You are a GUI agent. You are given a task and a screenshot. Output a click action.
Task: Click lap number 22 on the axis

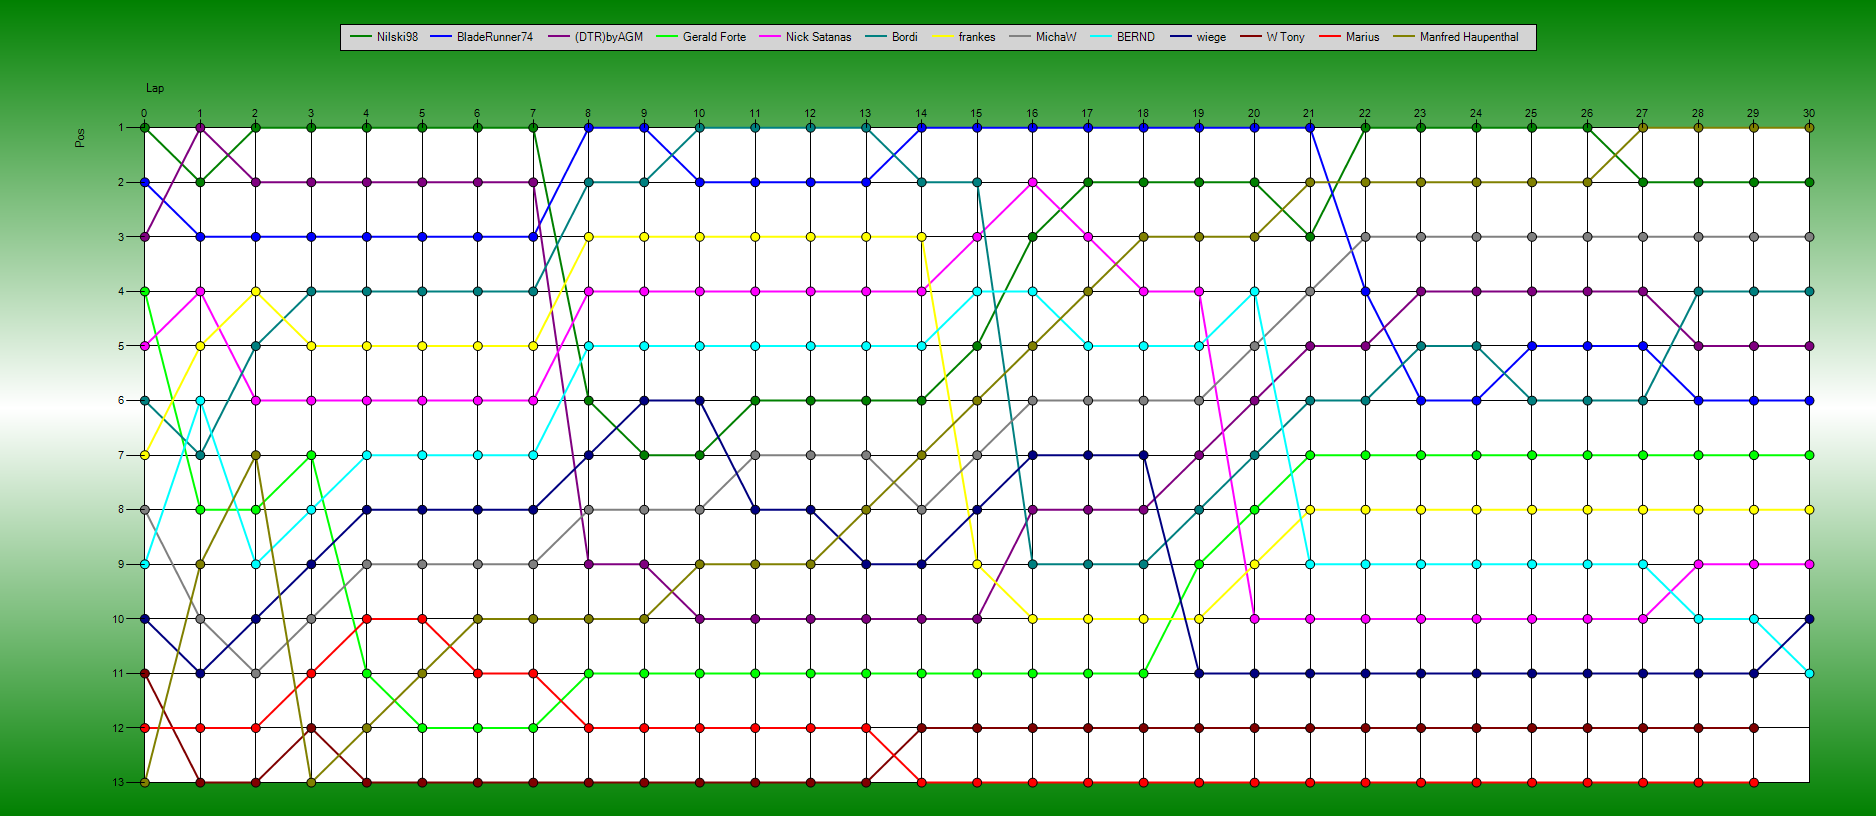1365,113
